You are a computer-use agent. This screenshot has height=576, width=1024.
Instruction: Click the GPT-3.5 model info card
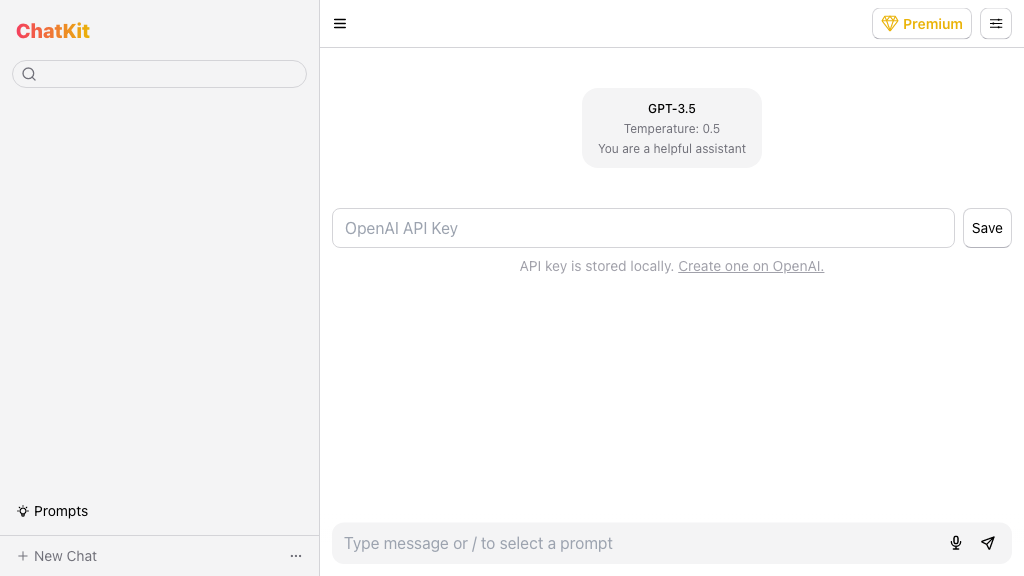click(x=671, y=109)
